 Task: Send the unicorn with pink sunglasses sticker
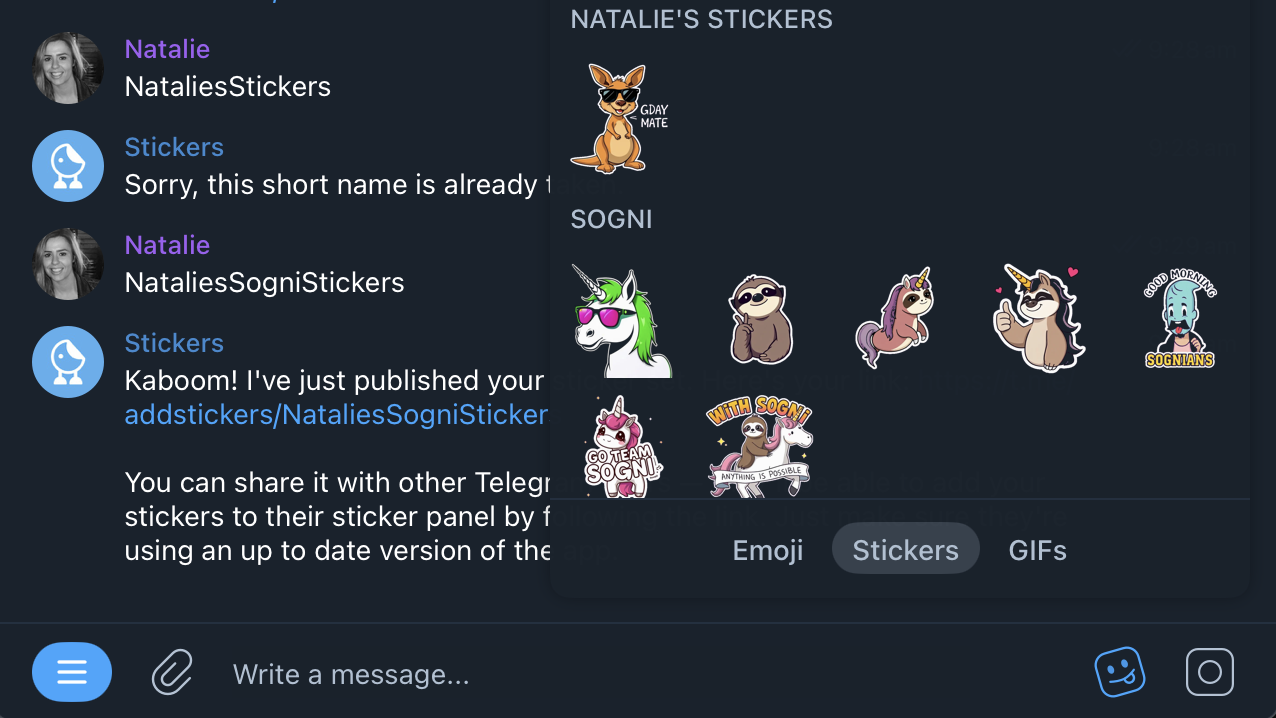tap(620, 322)
